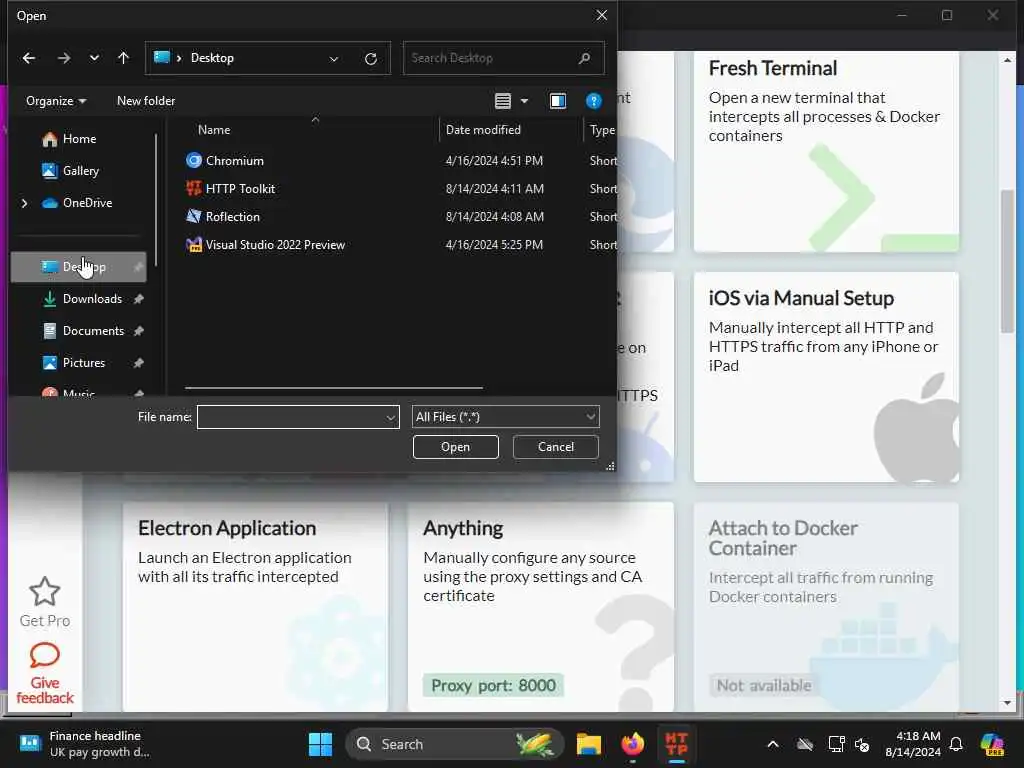Toggle the preview pane icon
This screenshot has height=768, width=1024.
(558, 101)
